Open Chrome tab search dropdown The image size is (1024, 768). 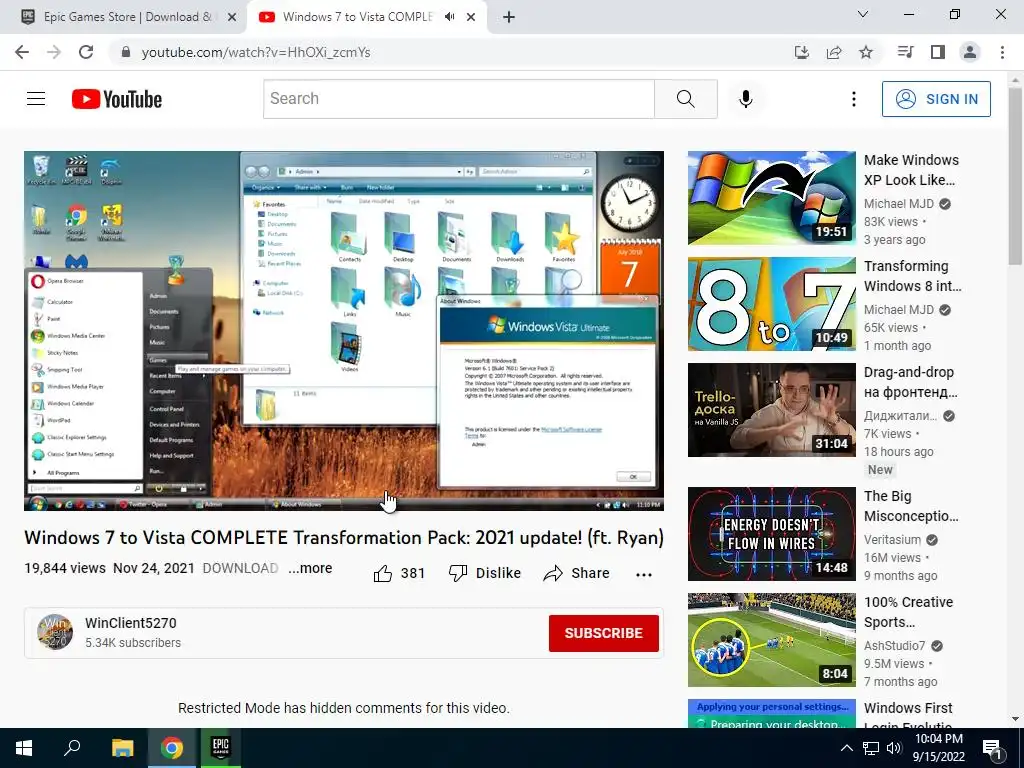(863, 14)
